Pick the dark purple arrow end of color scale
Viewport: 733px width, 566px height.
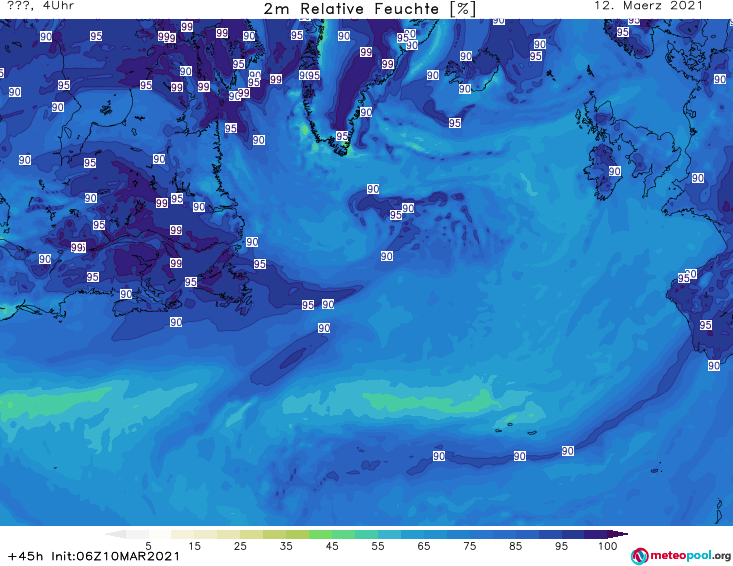click(x=618, y=534)
